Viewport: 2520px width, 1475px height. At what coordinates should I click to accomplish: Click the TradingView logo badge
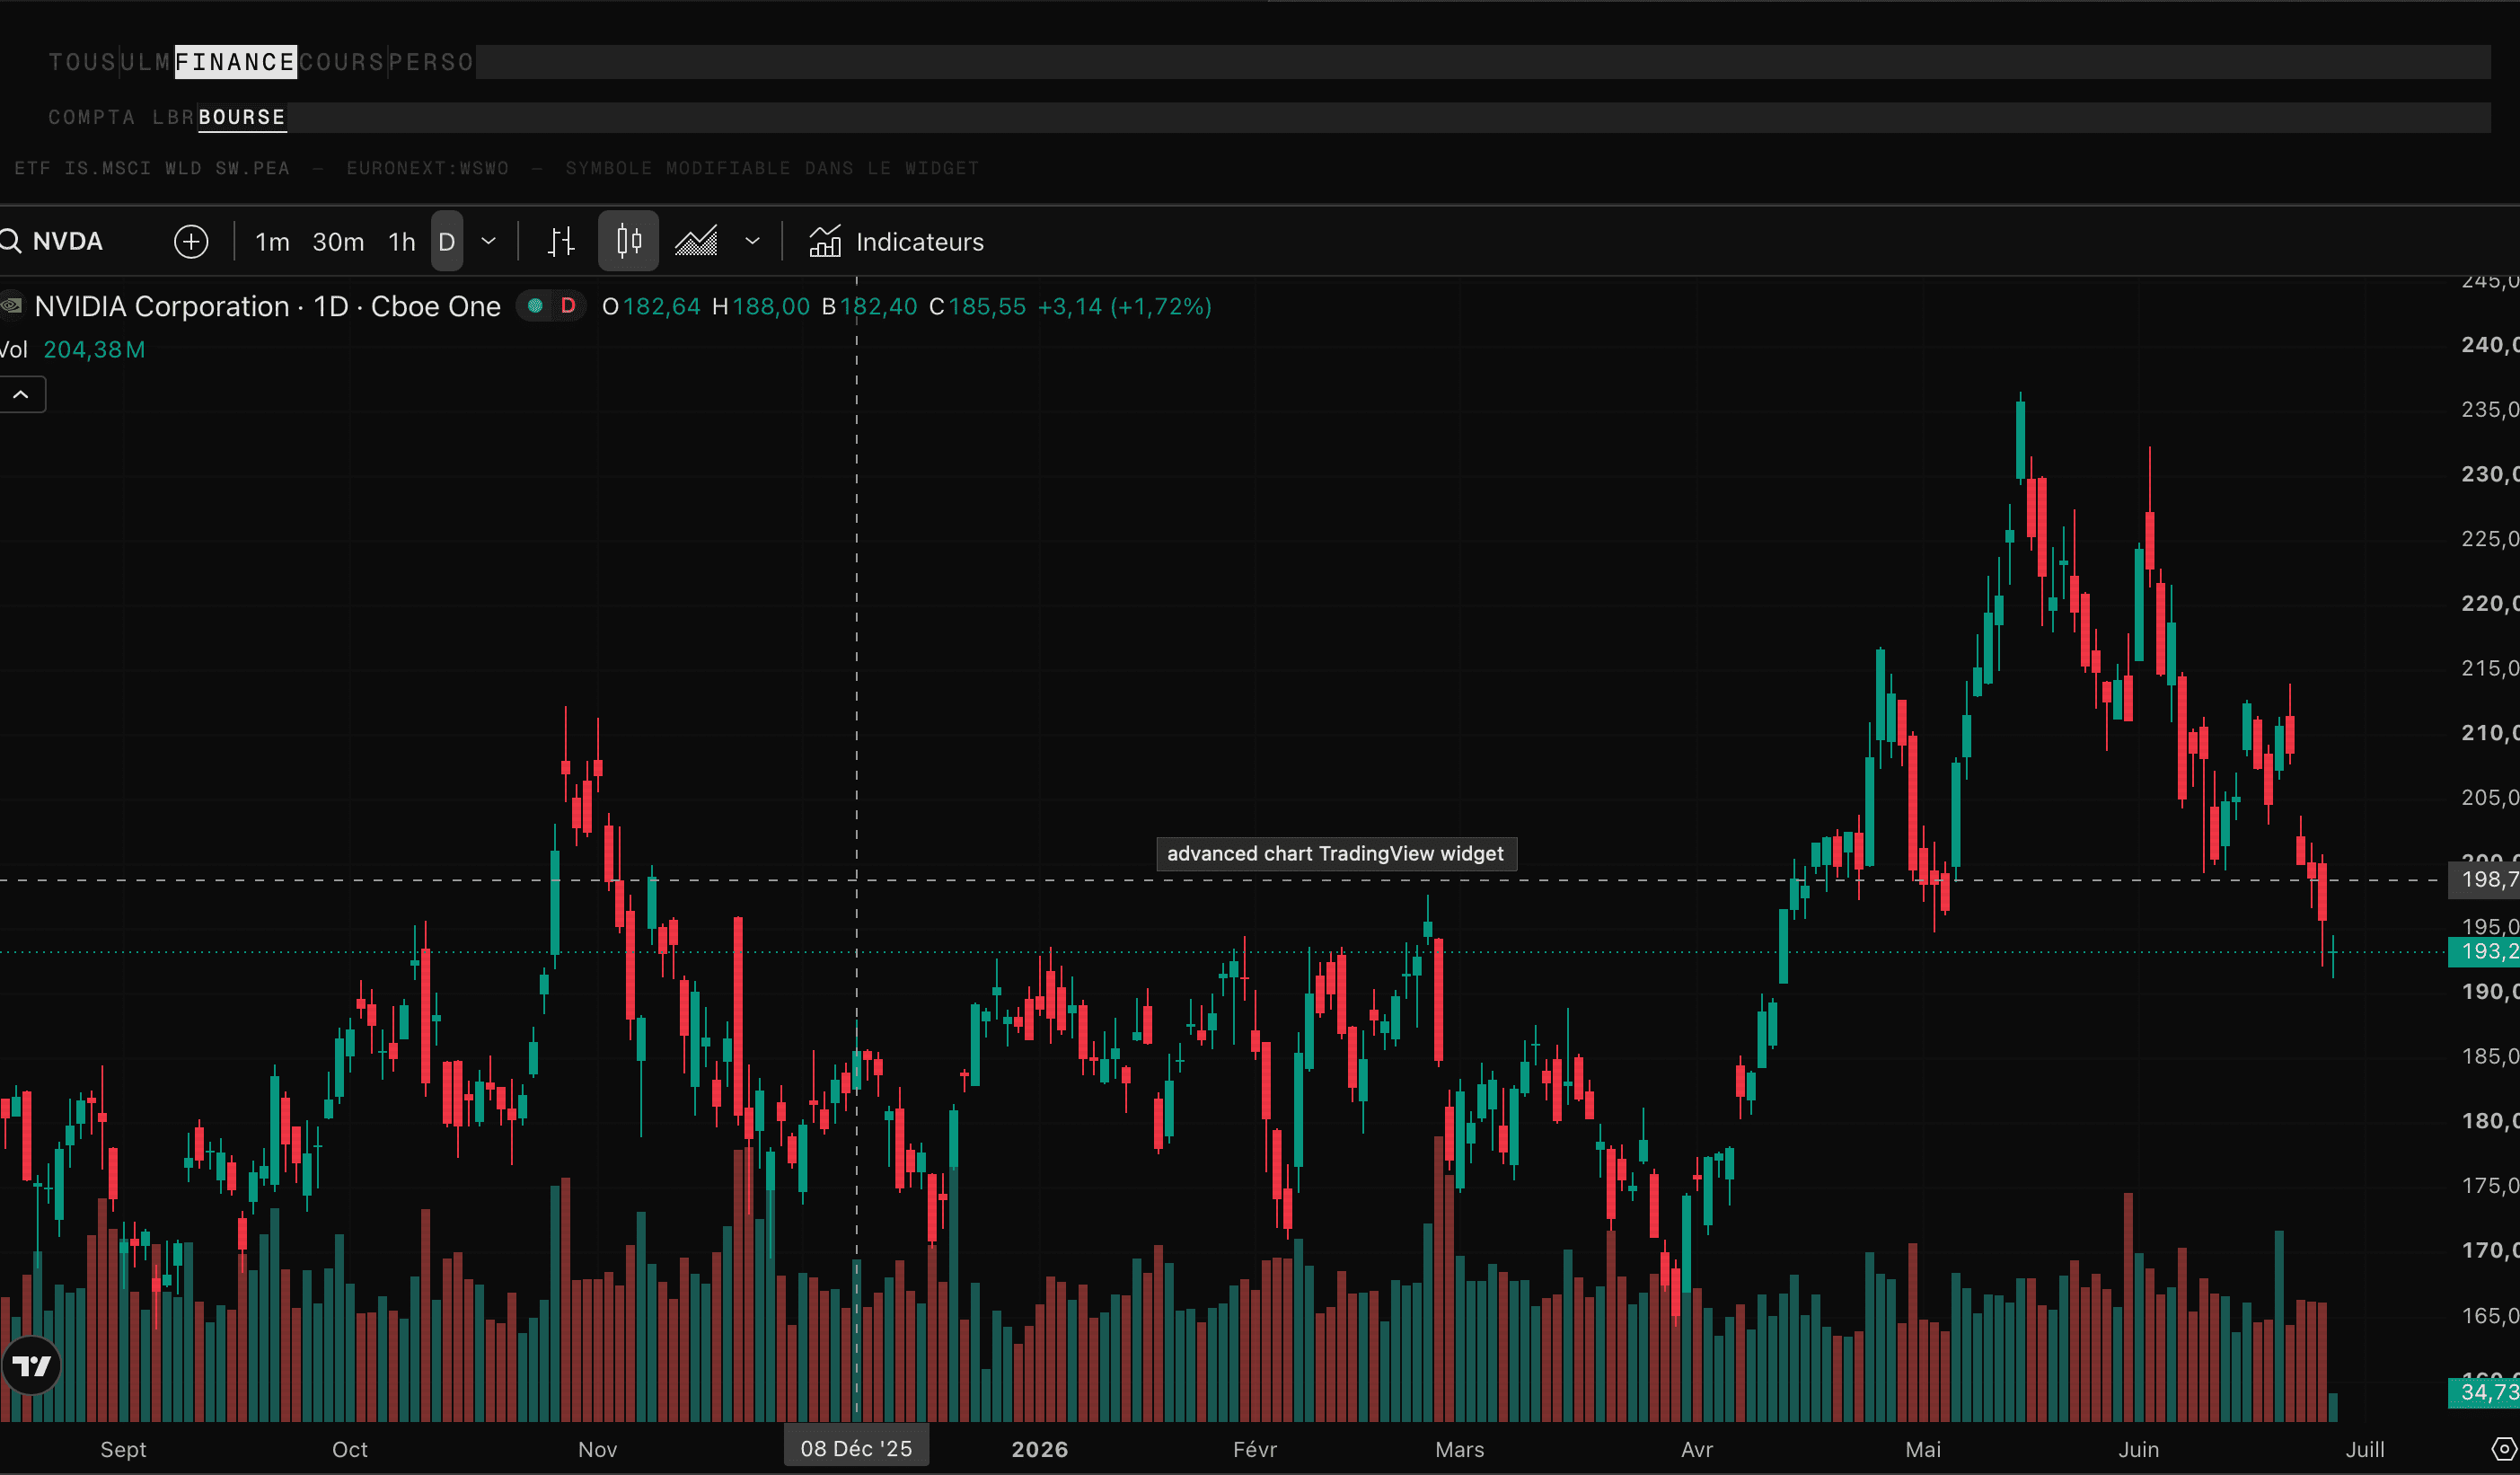tap(31, 1365)
